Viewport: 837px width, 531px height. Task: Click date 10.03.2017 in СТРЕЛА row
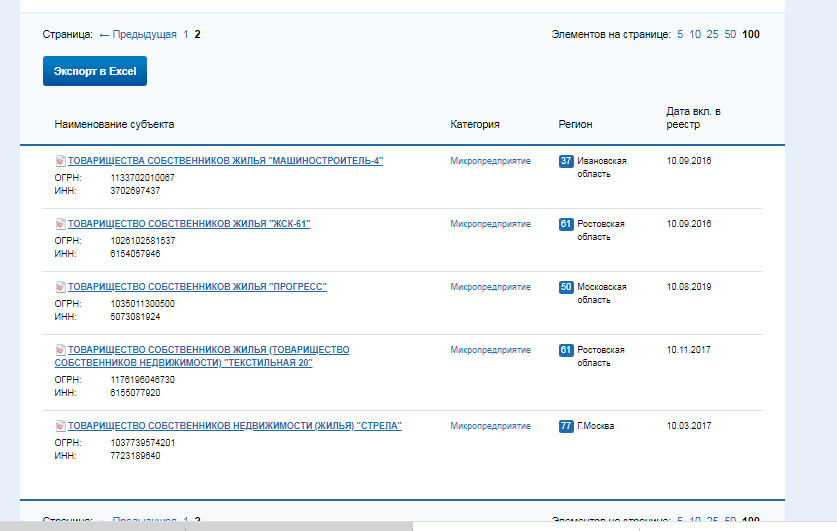click(x=689, y=425)
